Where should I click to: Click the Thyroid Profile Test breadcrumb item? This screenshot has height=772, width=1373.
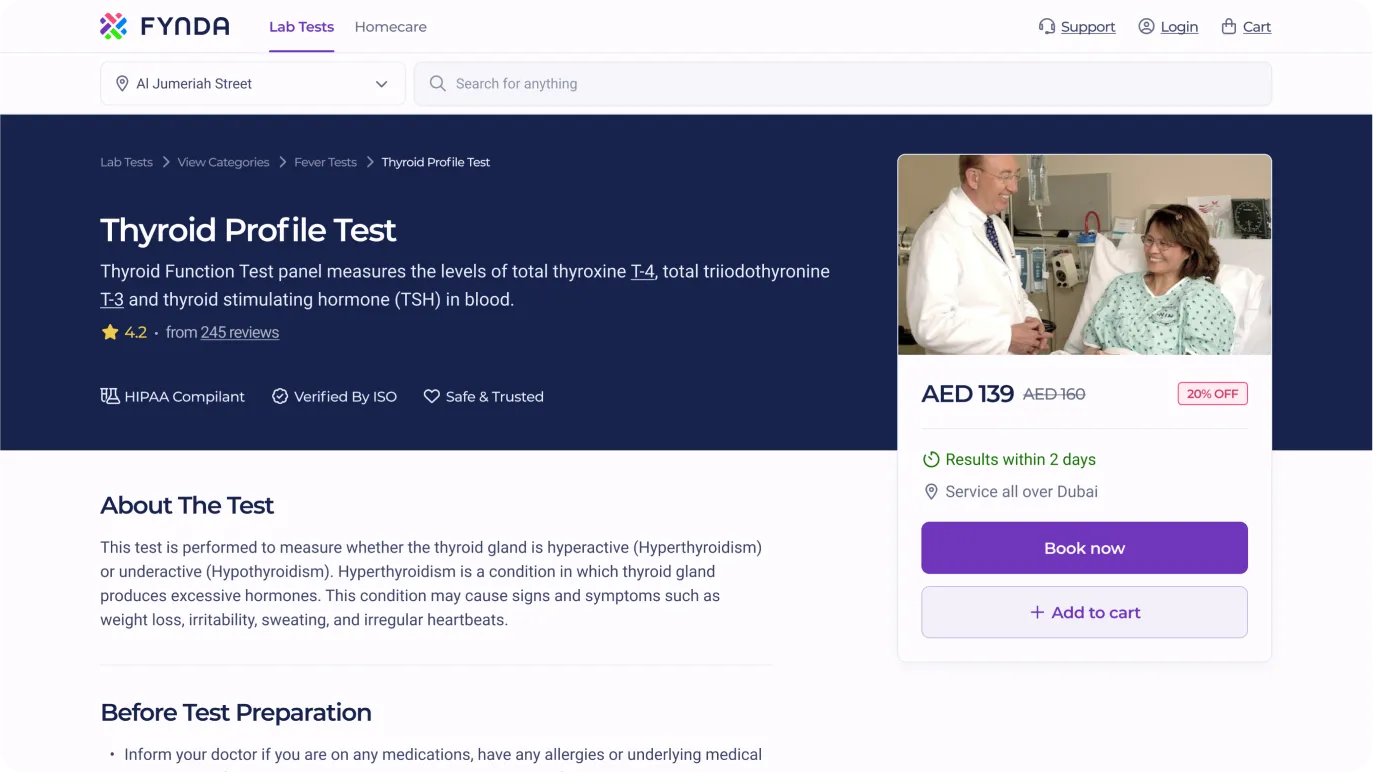tap(436, 162)
